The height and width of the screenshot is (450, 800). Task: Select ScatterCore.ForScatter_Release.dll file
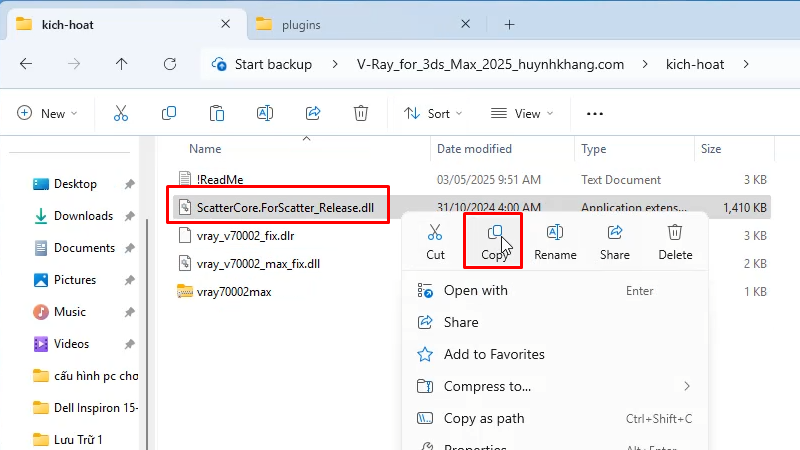pos(285,208)
